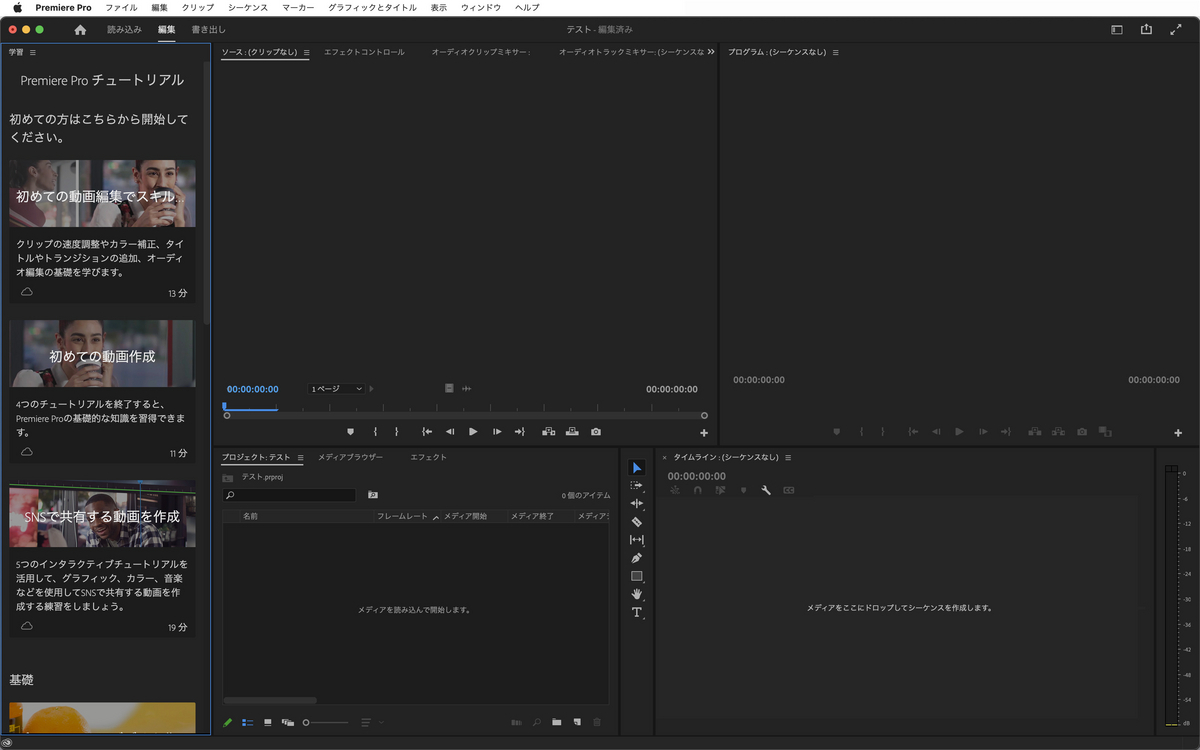This screenshot has width=1200, height=750.
Task: Select the Slip tool
Action: (637, 539)
